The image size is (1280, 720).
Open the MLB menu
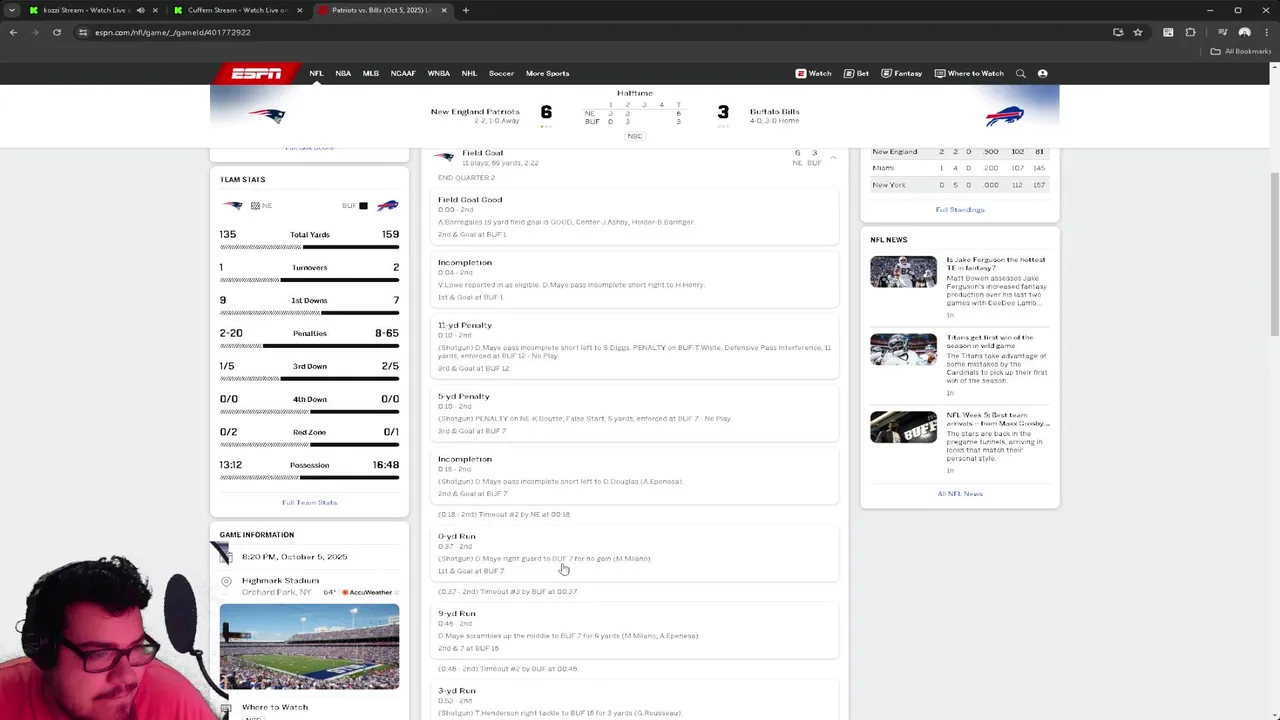click(x=371, y=73)
